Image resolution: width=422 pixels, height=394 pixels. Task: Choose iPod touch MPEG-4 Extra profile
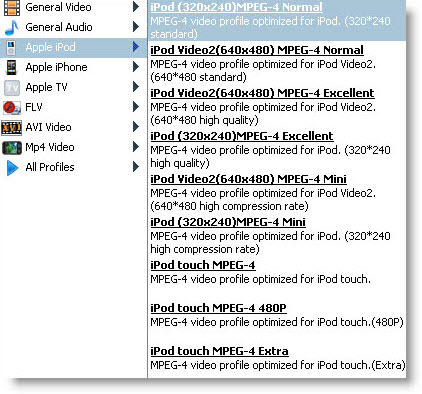(x=219, y=351)
